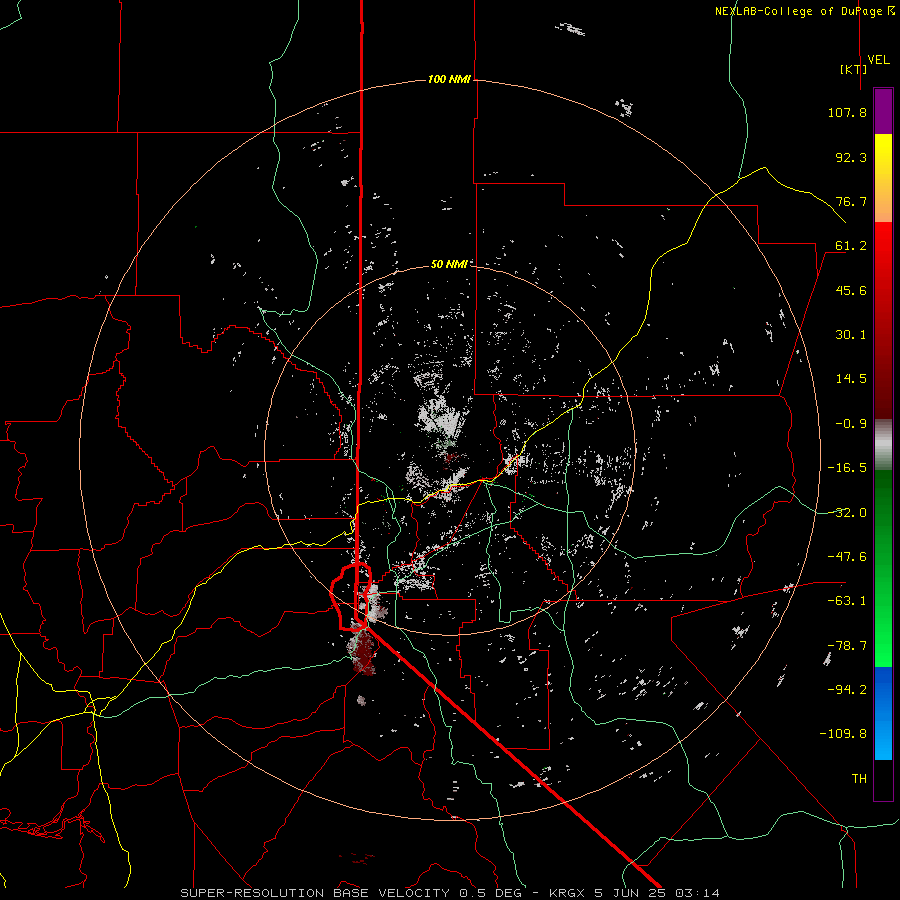The image size is (900, 900).
Task: Pick the yellow-orange segment of velocity colorbar
Action: 883,178
